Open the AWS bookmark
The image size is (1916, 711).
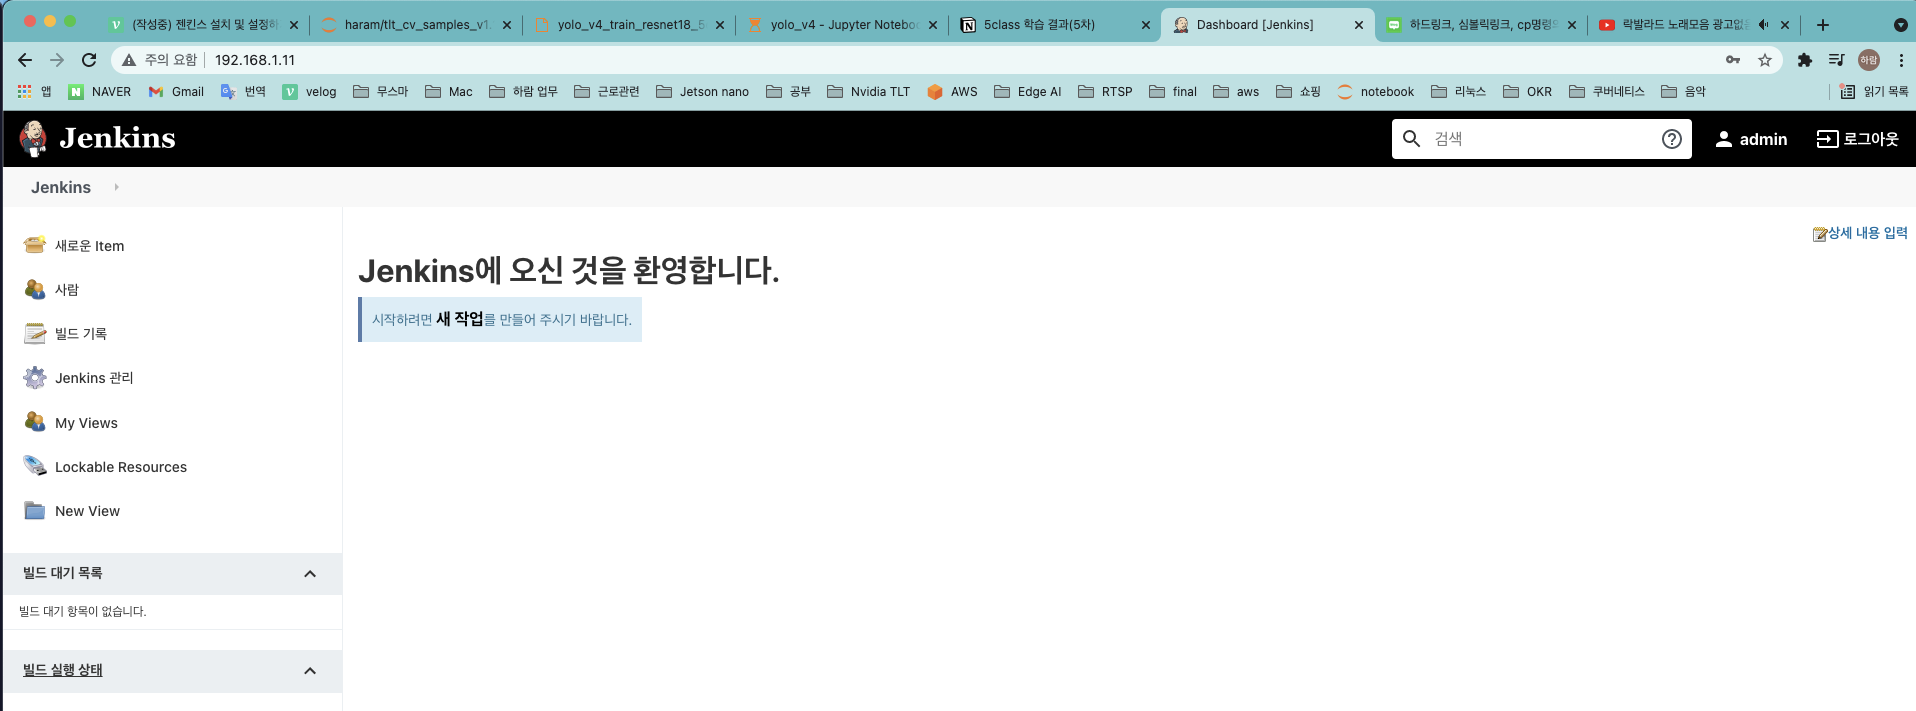coord(952,91)
